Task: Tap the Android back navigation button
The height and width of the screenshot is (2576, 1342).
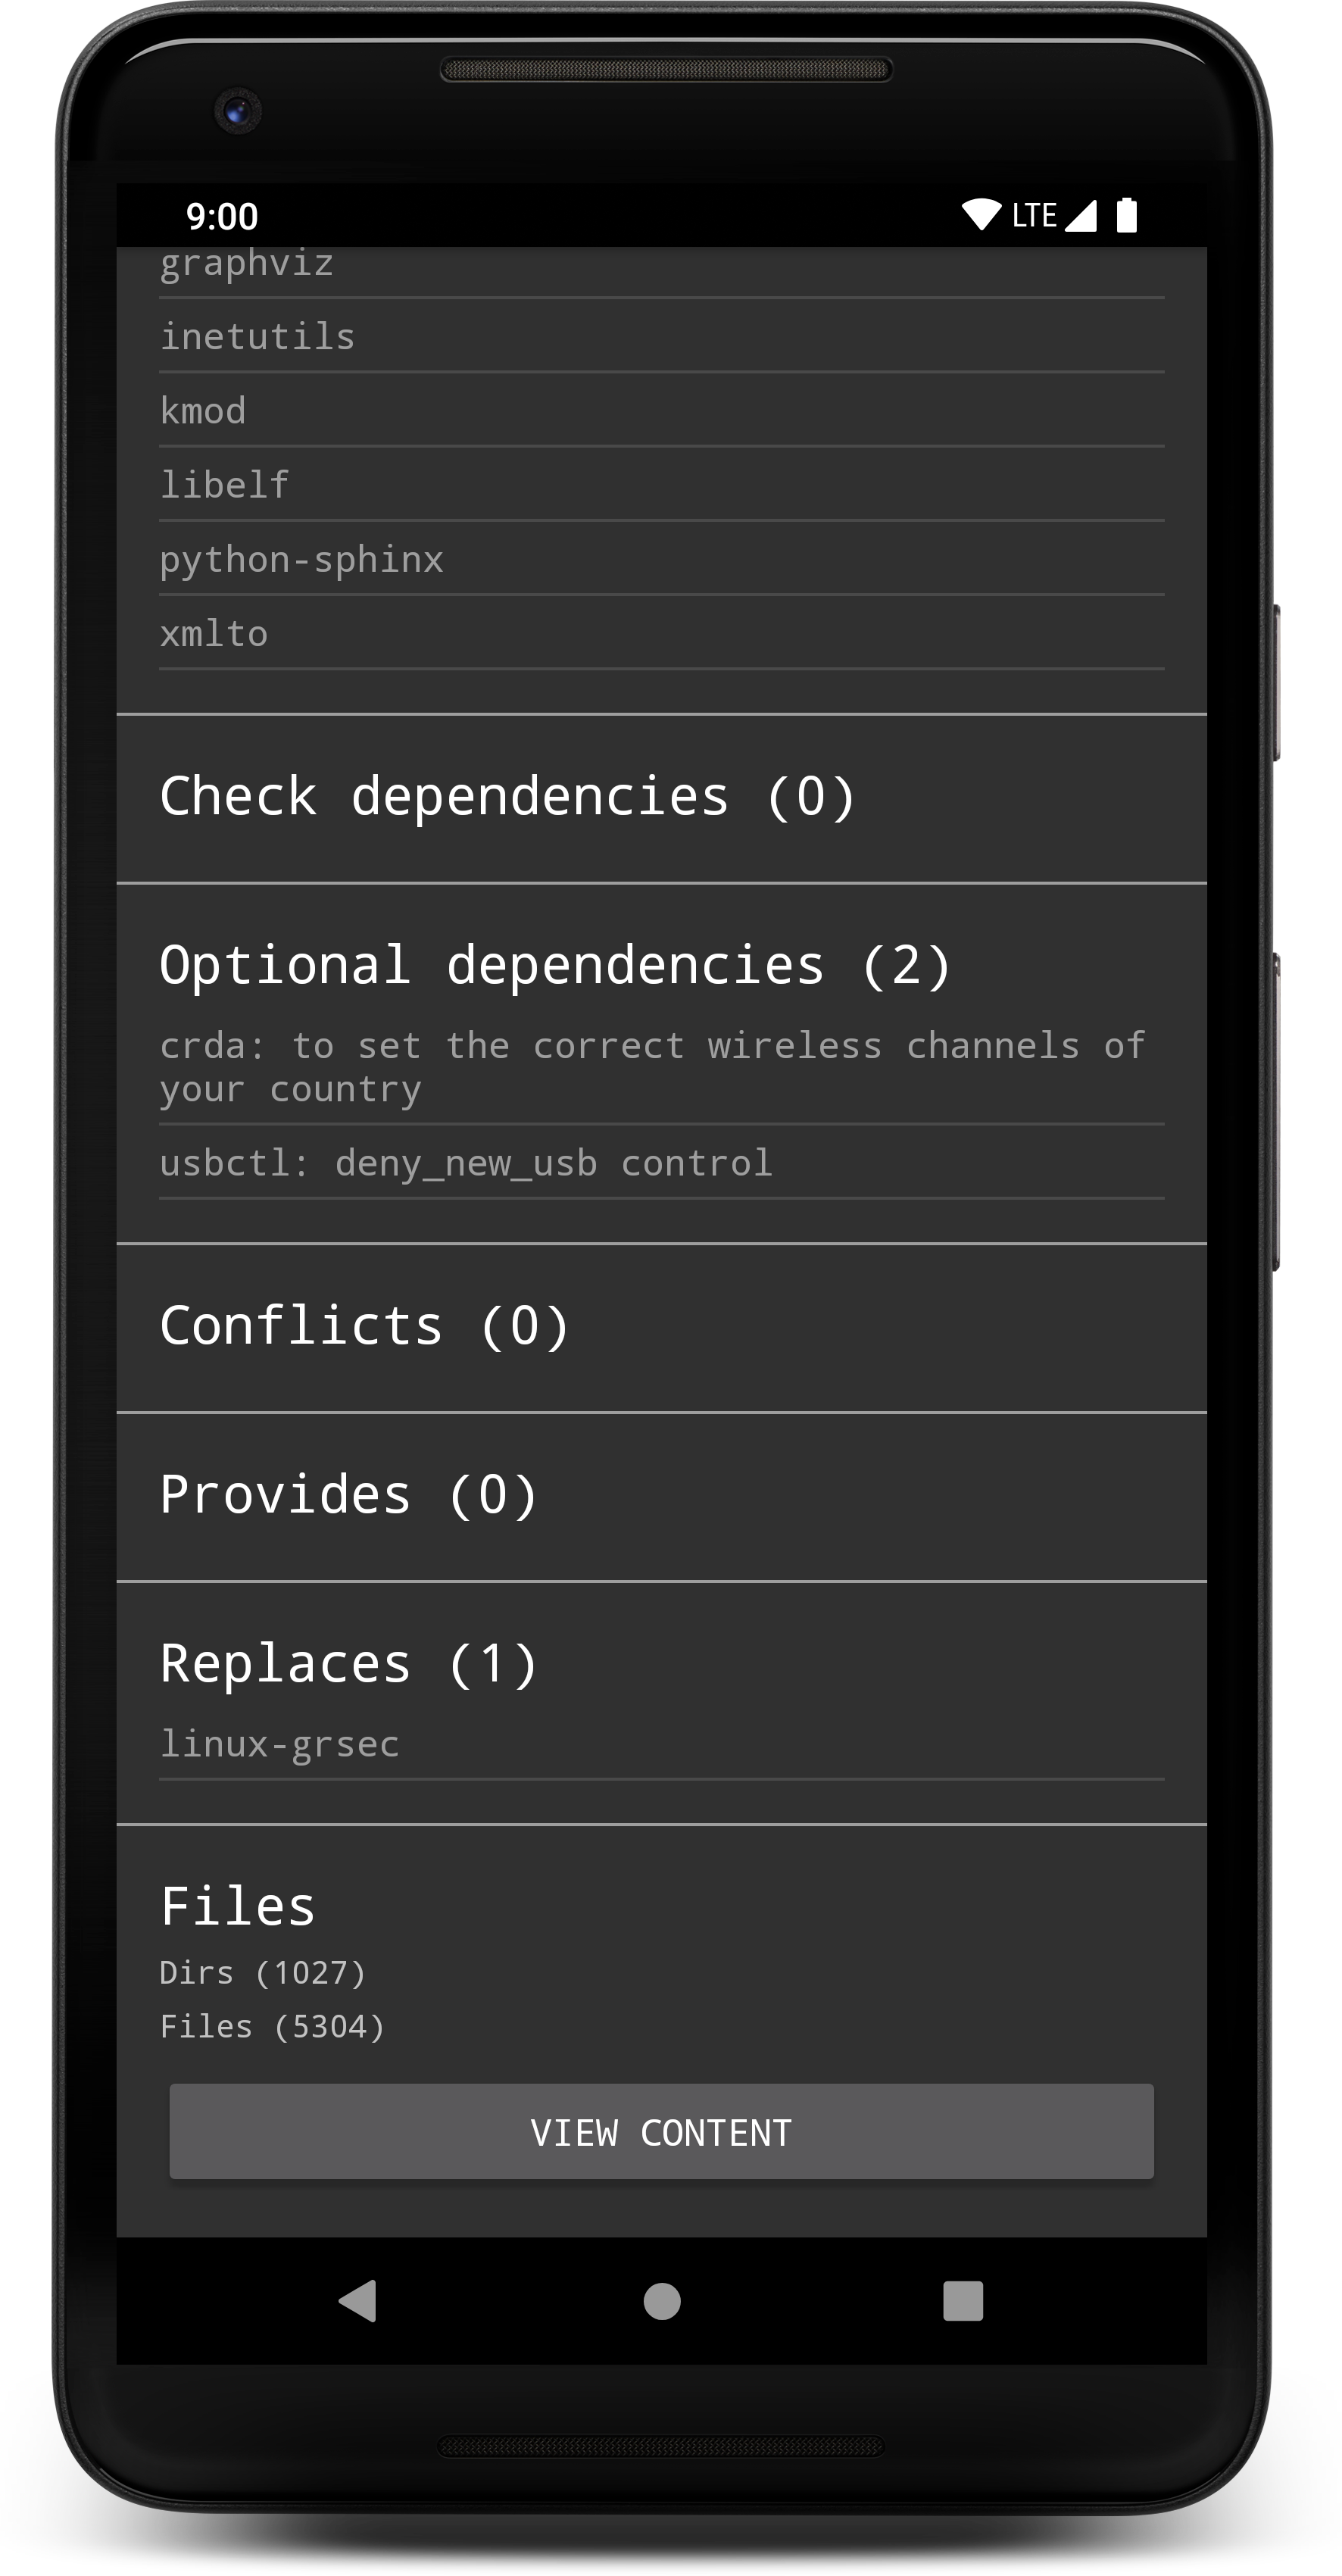Action: click(x=358, y=2301)
